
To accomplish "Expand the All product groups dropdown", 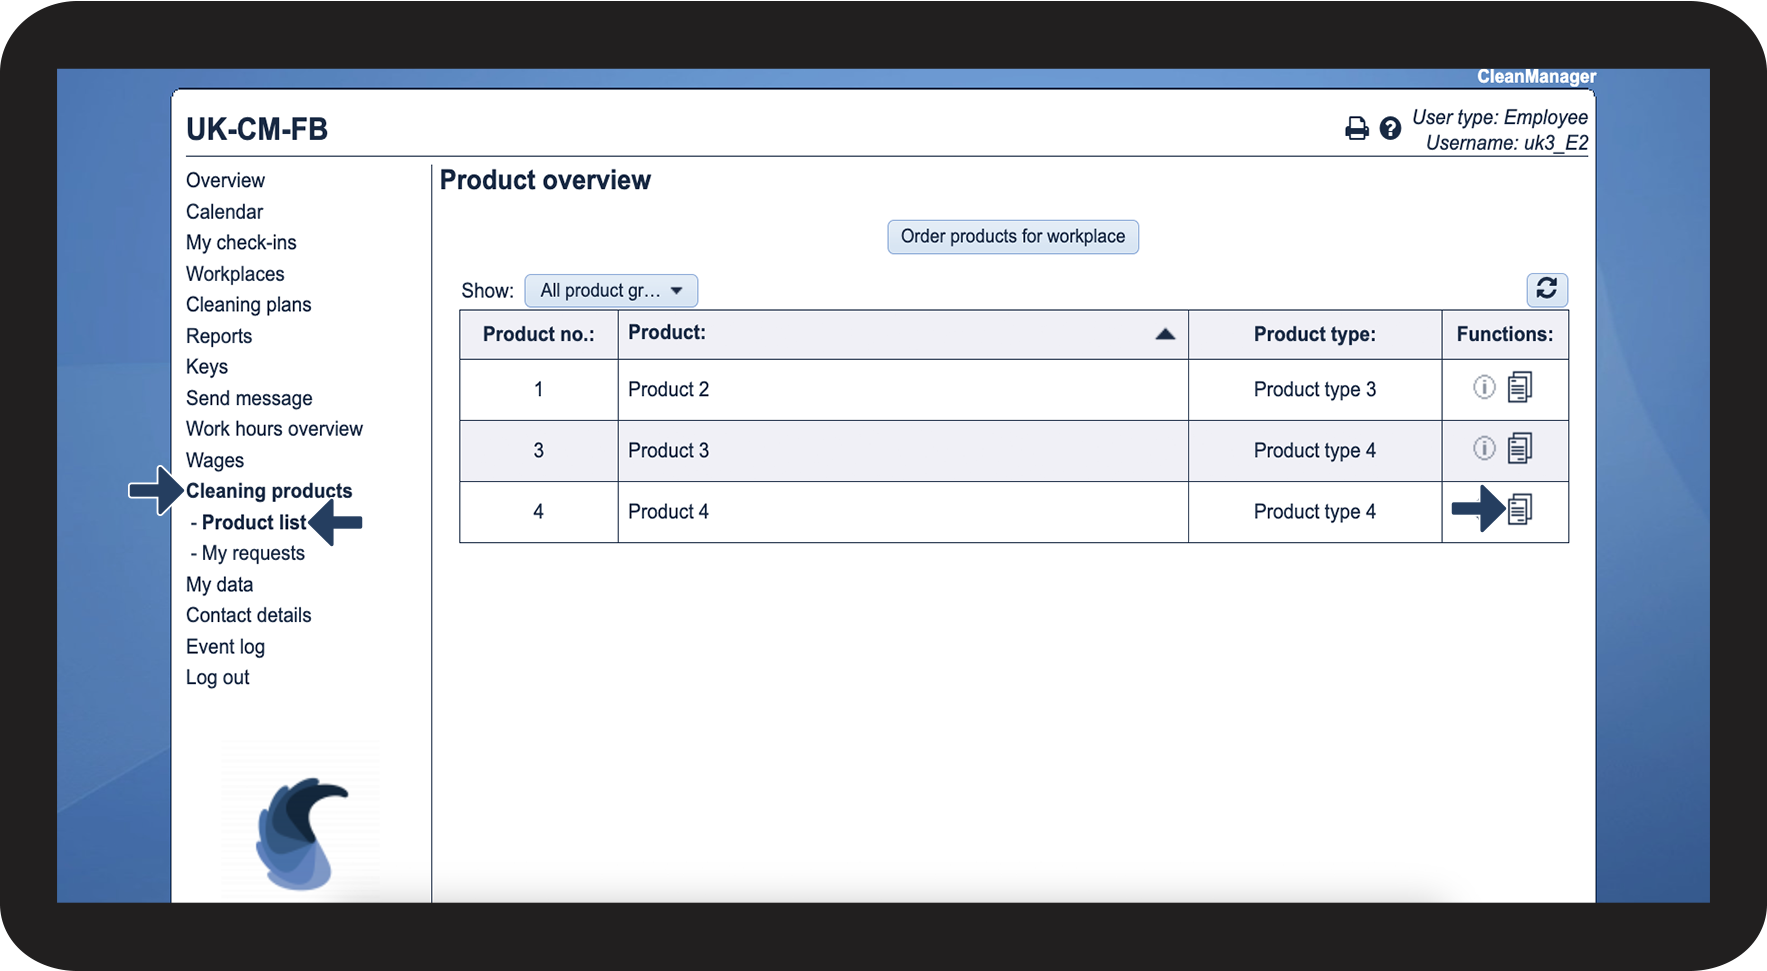I will [611, 291].
